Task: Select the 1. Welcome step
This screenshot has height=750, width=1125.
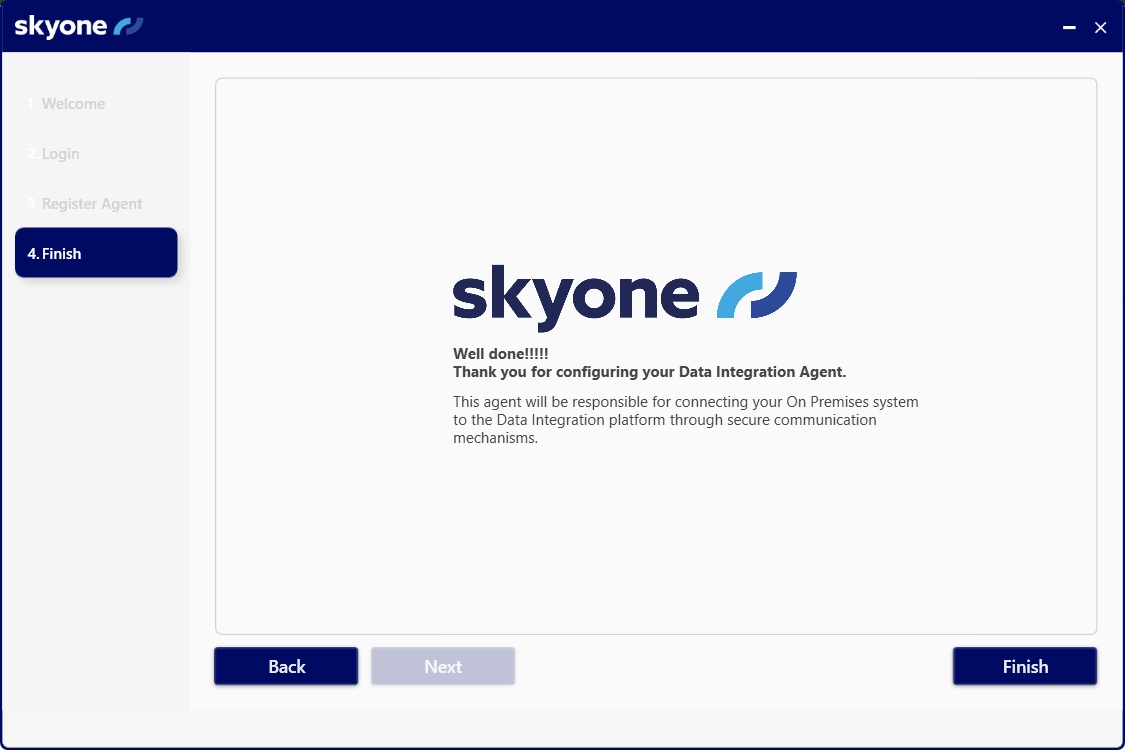Action: pyautogui.click(x=66, y=104)
